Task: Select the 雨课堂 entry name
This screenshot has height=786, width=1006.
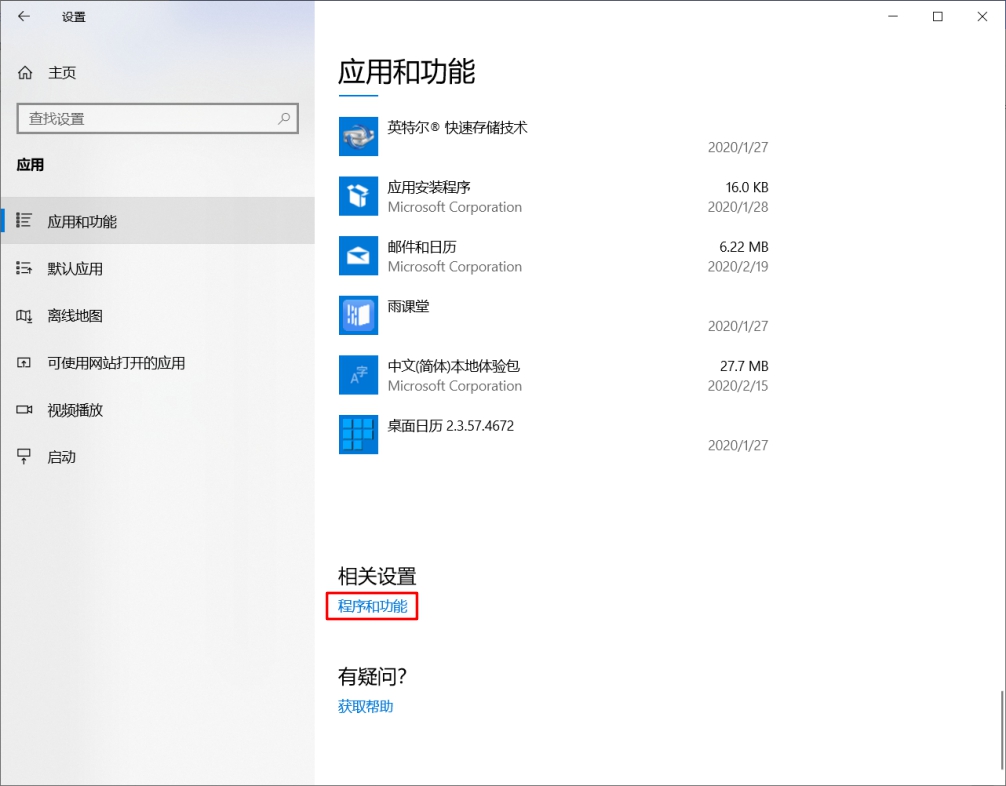Action: pyautogui.click(x=408, y=307)
